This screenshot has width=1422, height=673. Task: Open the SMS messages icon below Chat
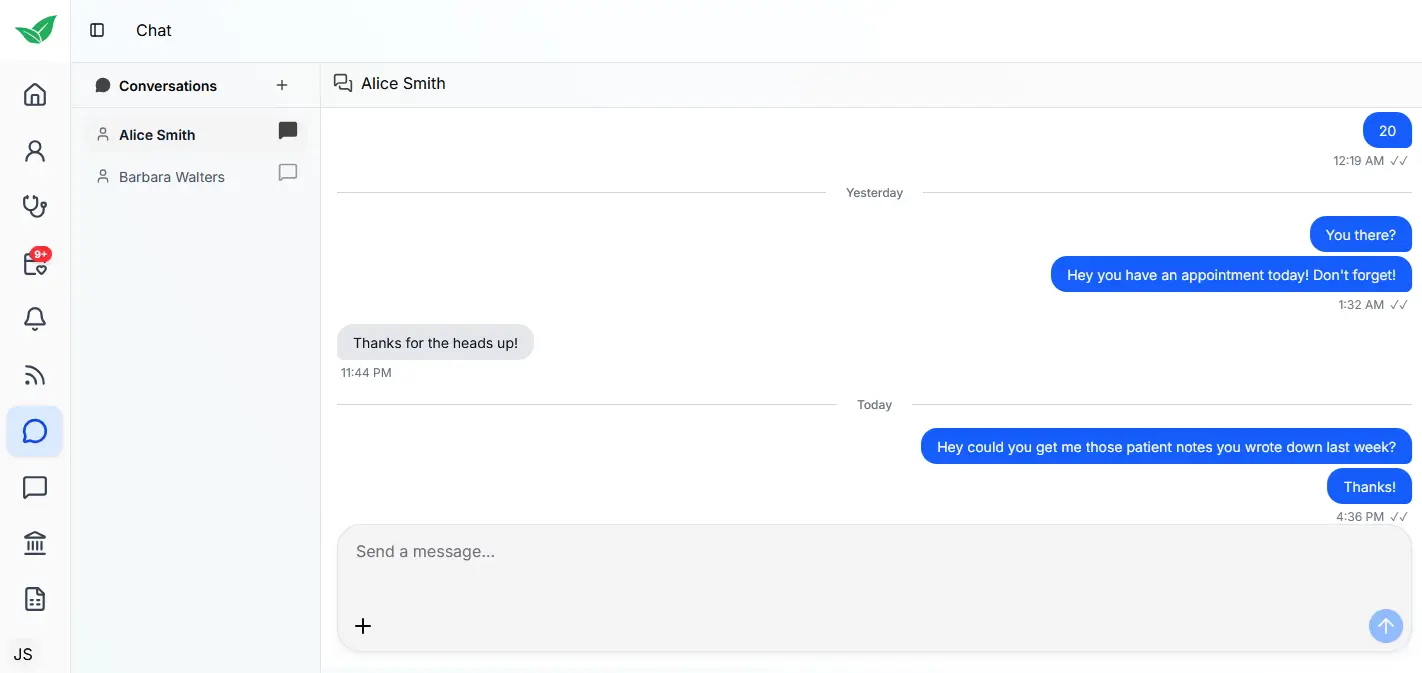[34, 487]
